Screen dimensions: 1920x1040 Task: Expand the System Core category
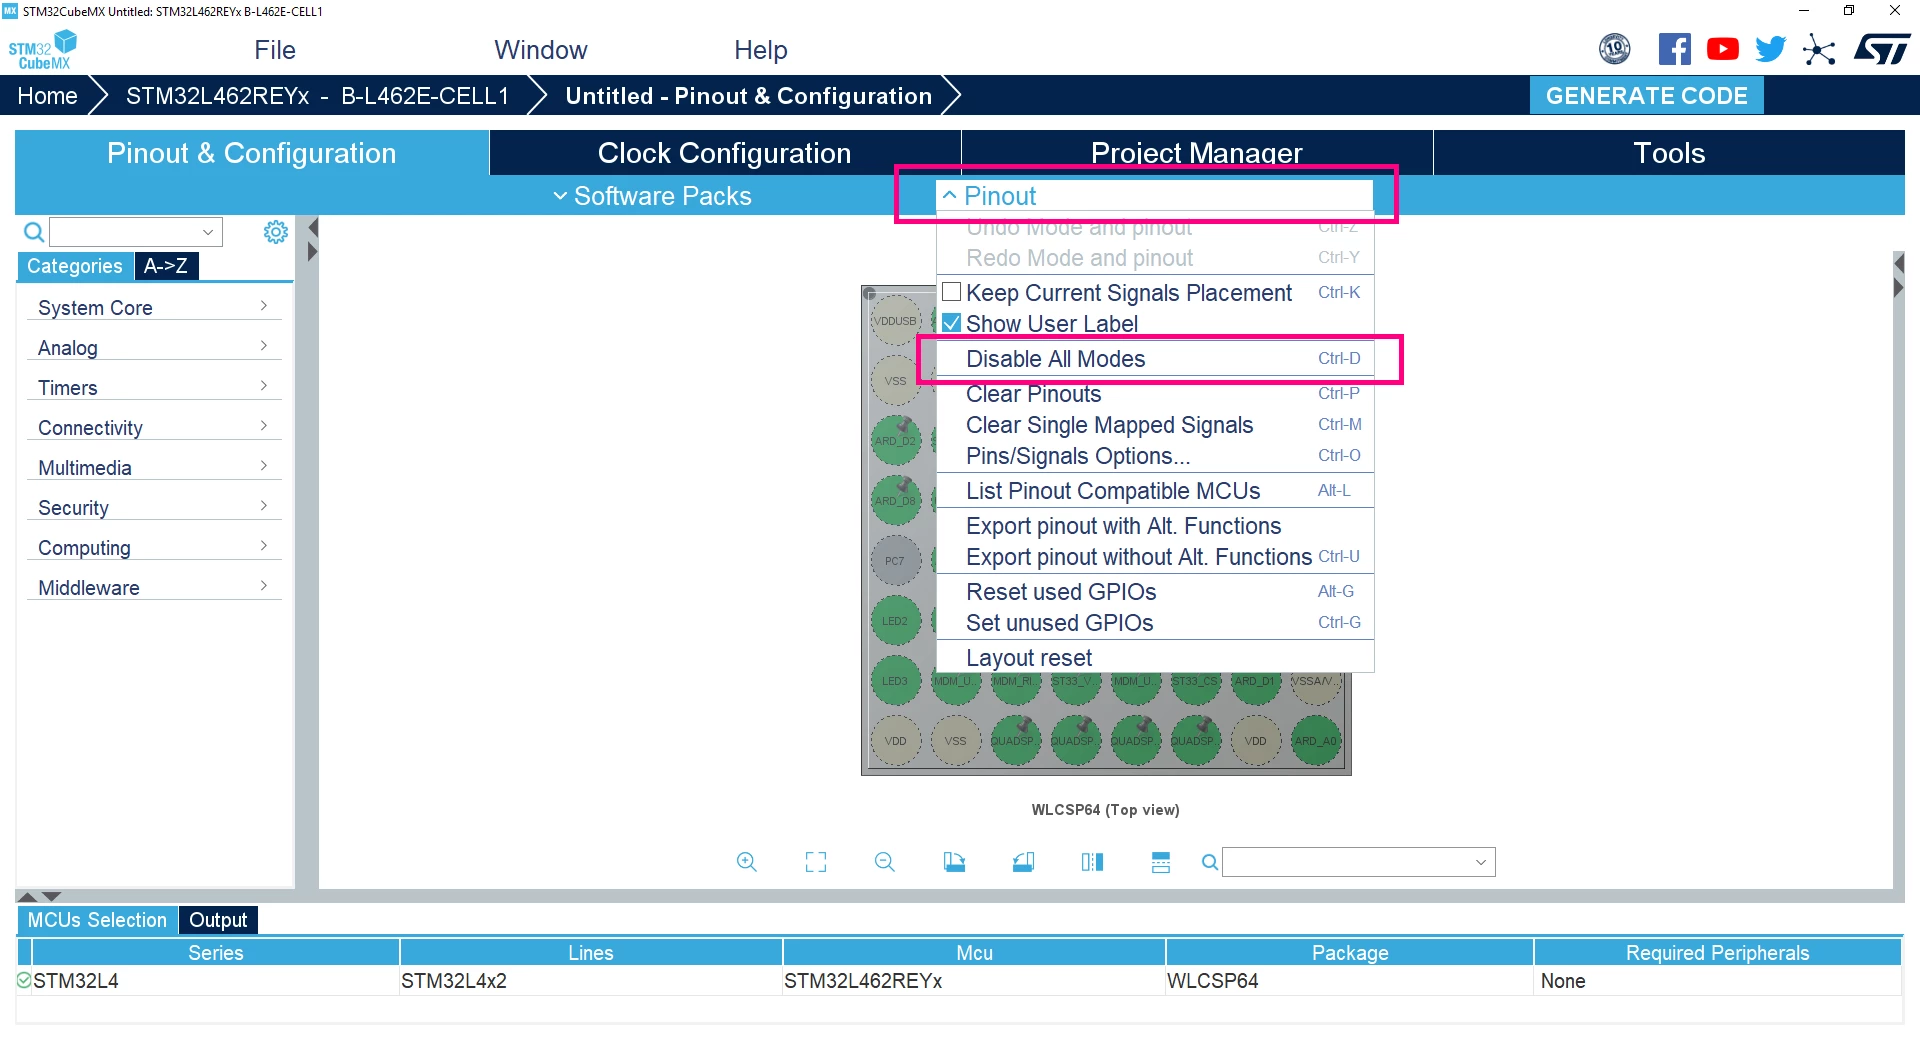point(154,307)
